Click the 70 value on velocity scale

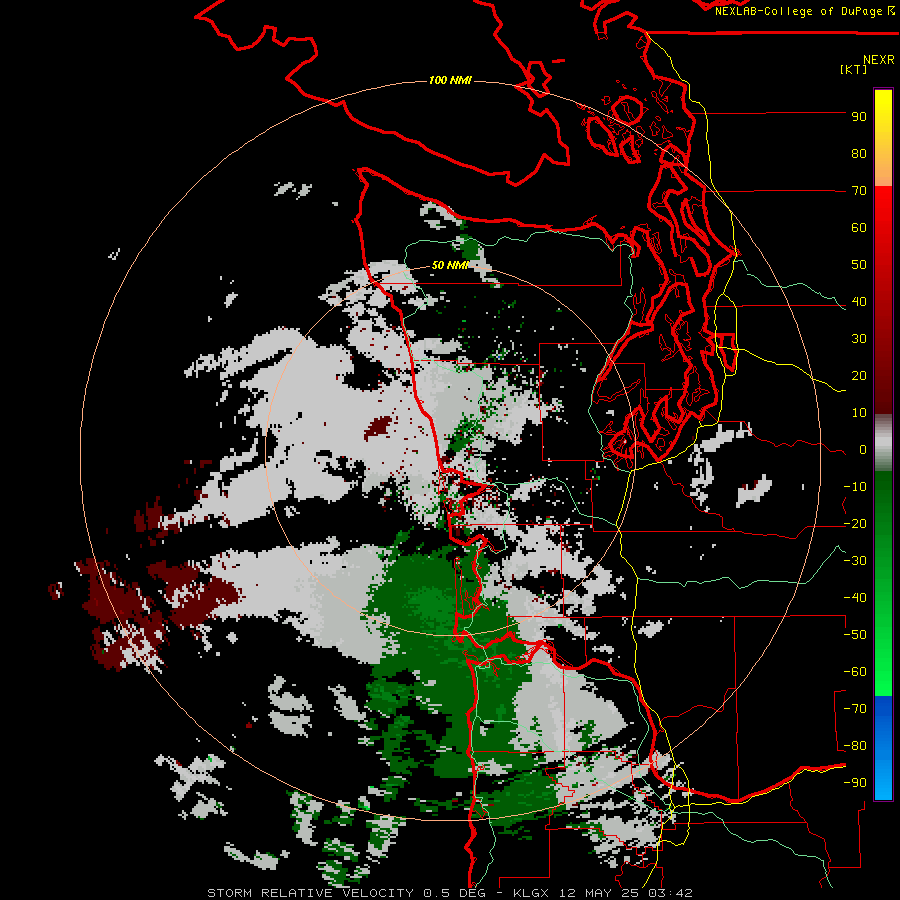coord(859,191)
